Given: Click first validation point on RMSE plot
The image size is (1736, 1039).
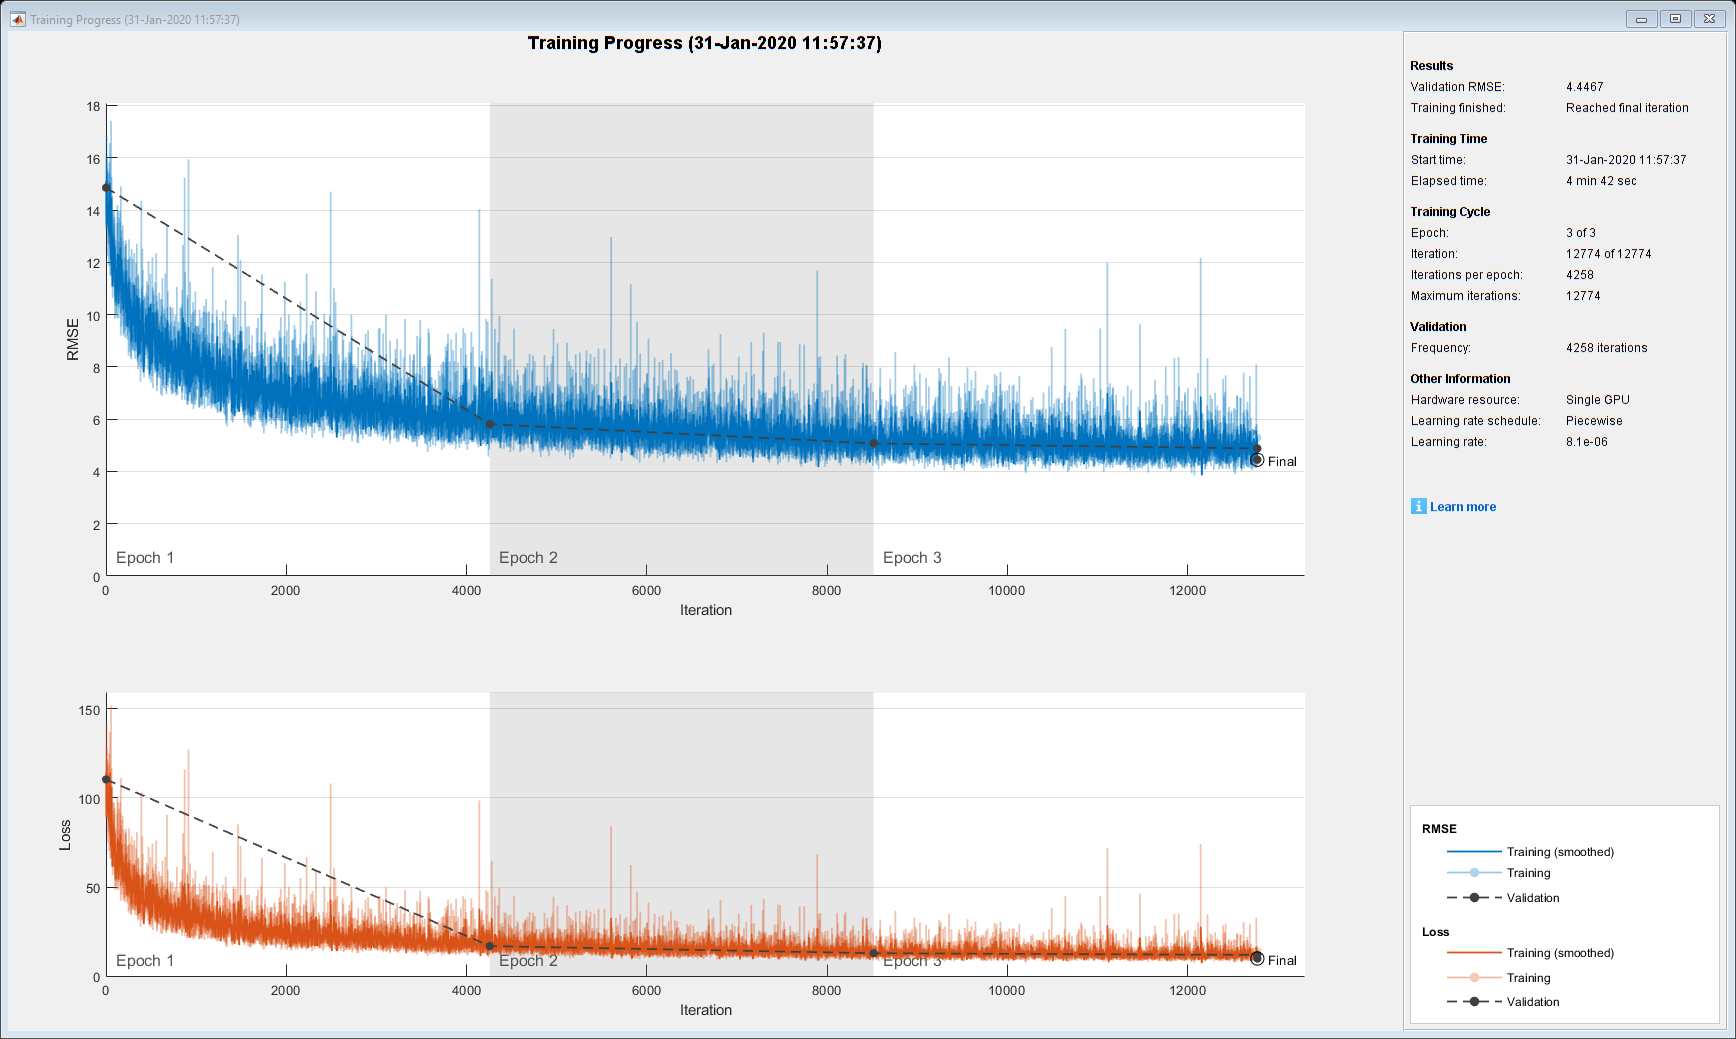Looking at the screenshot, I should pos(106,187).
